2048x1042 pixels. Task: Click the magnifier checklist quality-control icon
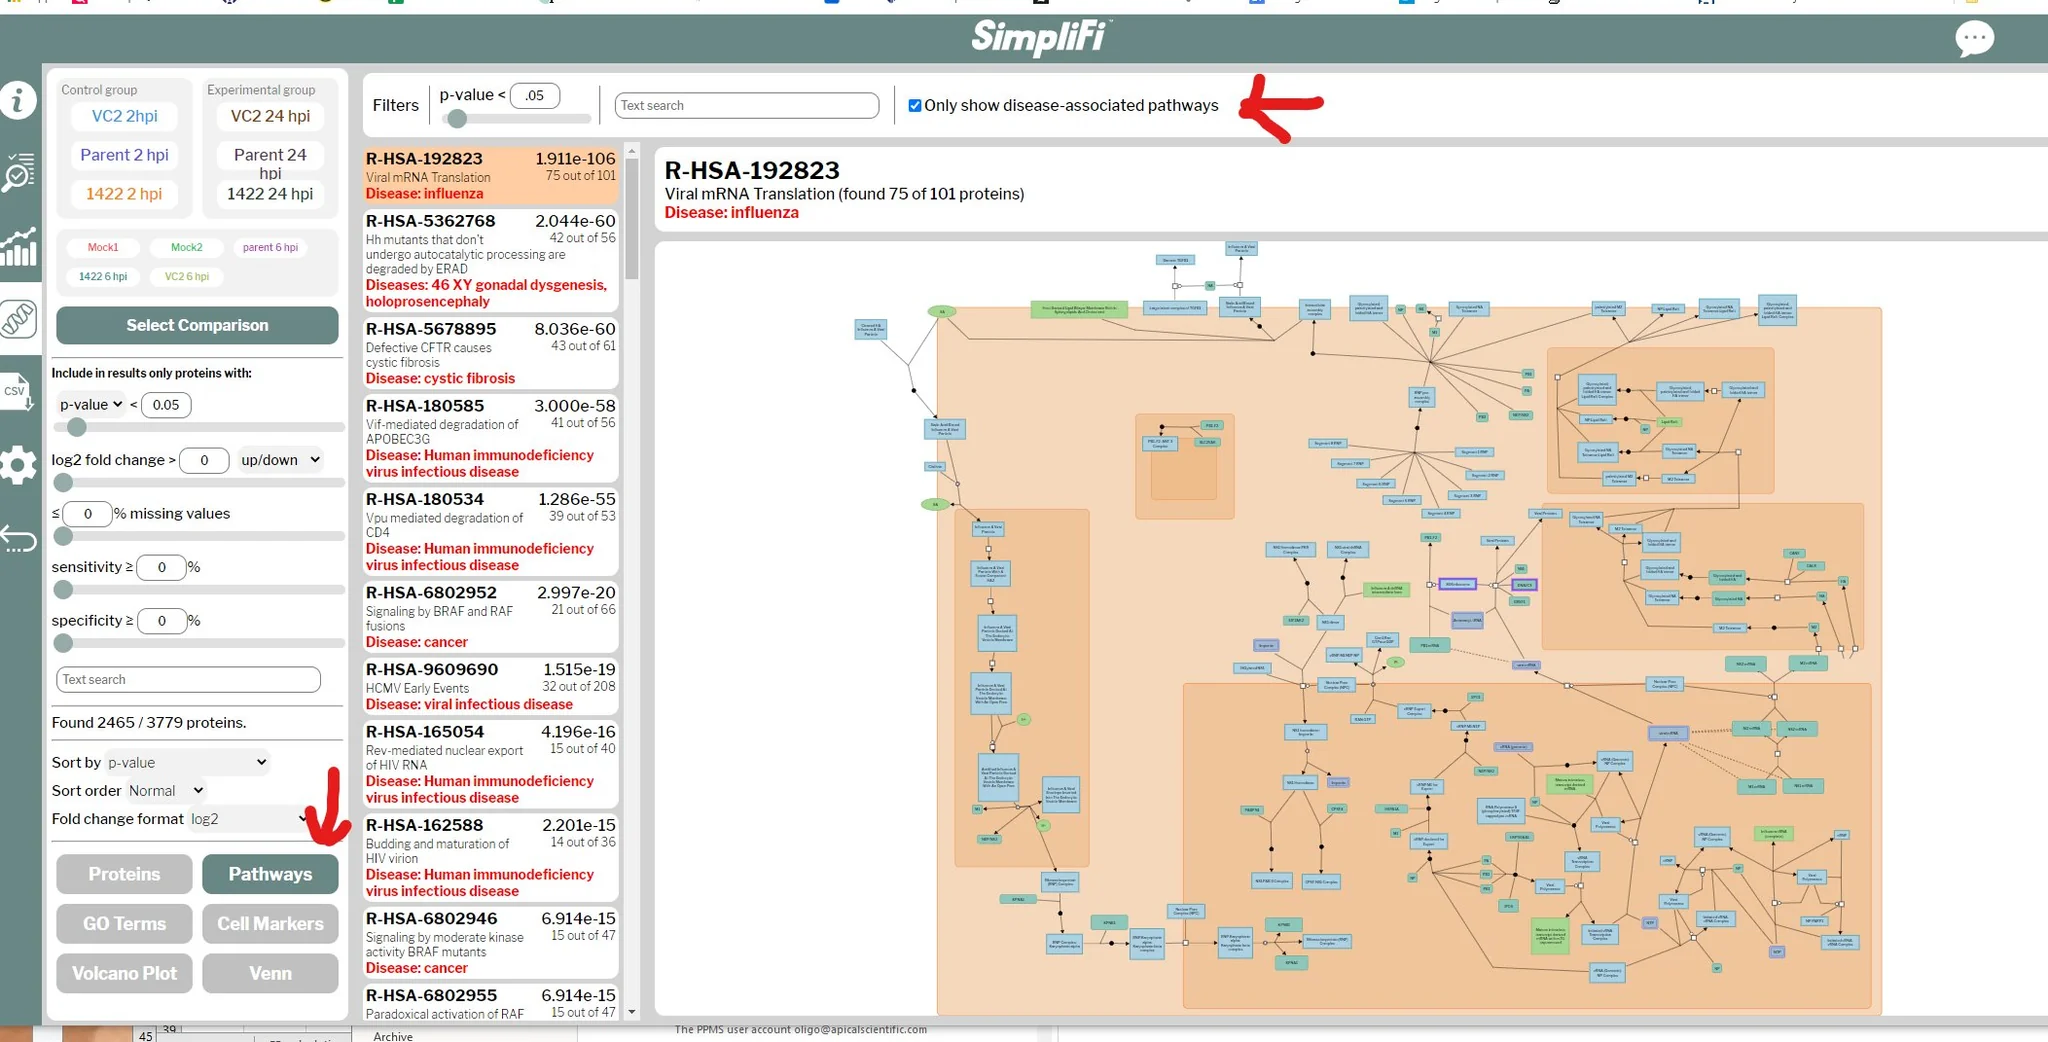coord(19,172)
